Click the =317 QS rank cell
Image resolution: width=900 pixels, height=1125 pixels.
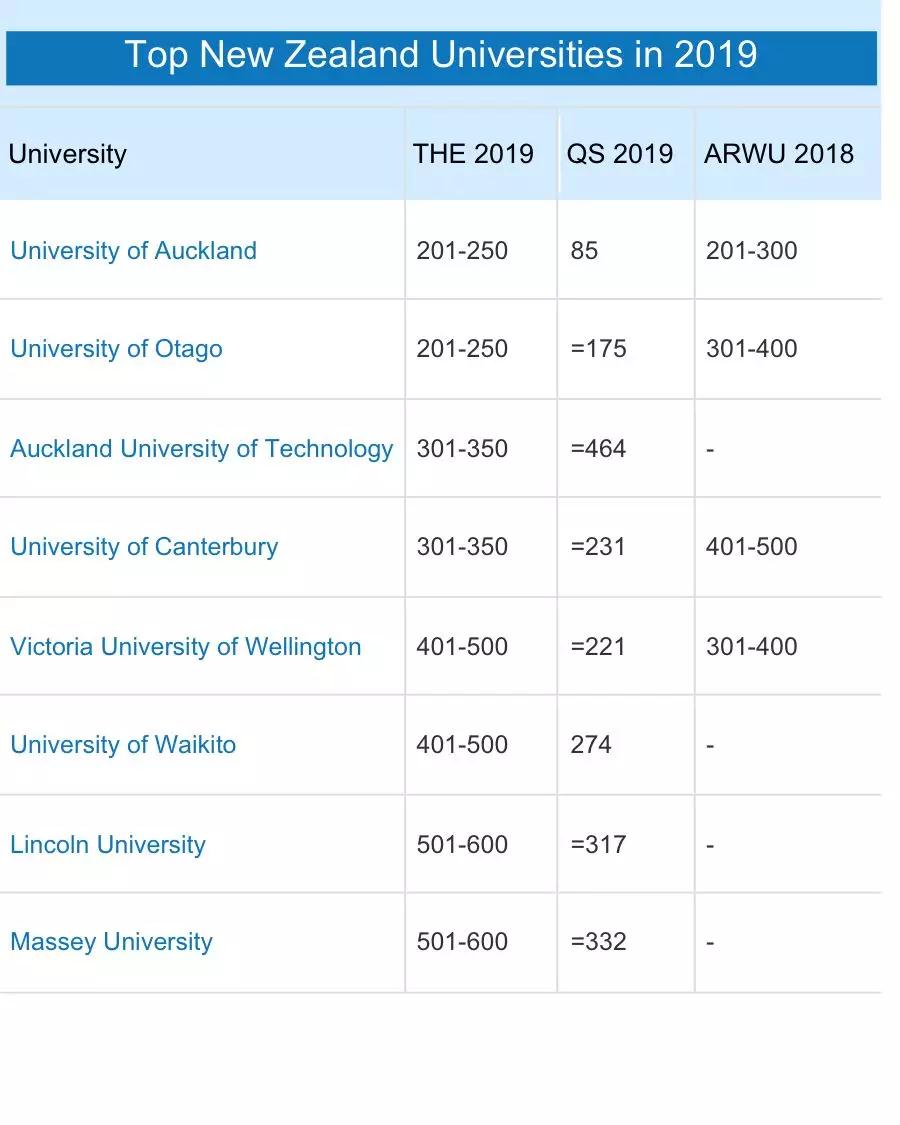pos(598,844)
